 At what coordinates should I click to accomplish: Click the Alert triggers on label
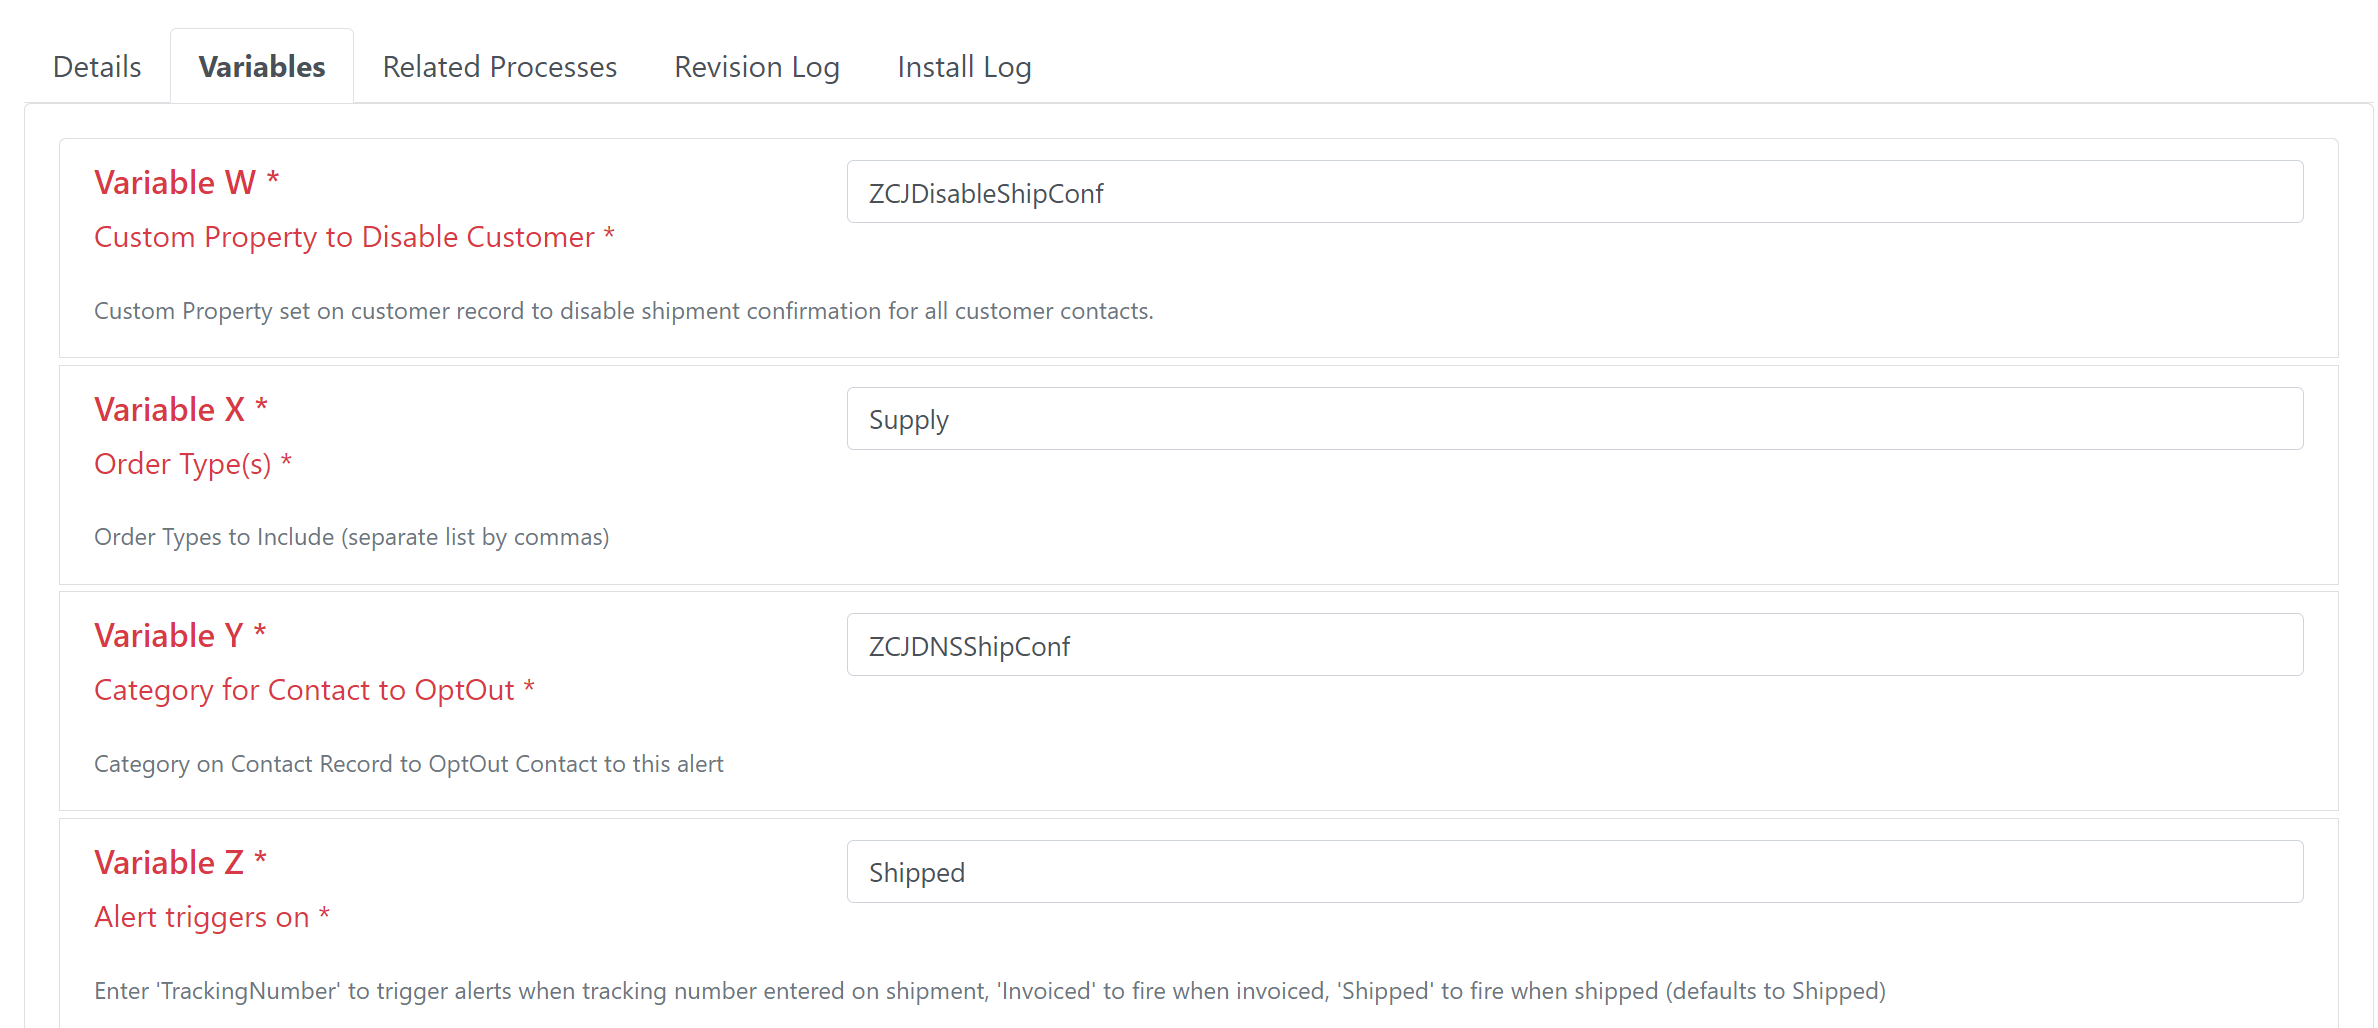tap(201, 917)
